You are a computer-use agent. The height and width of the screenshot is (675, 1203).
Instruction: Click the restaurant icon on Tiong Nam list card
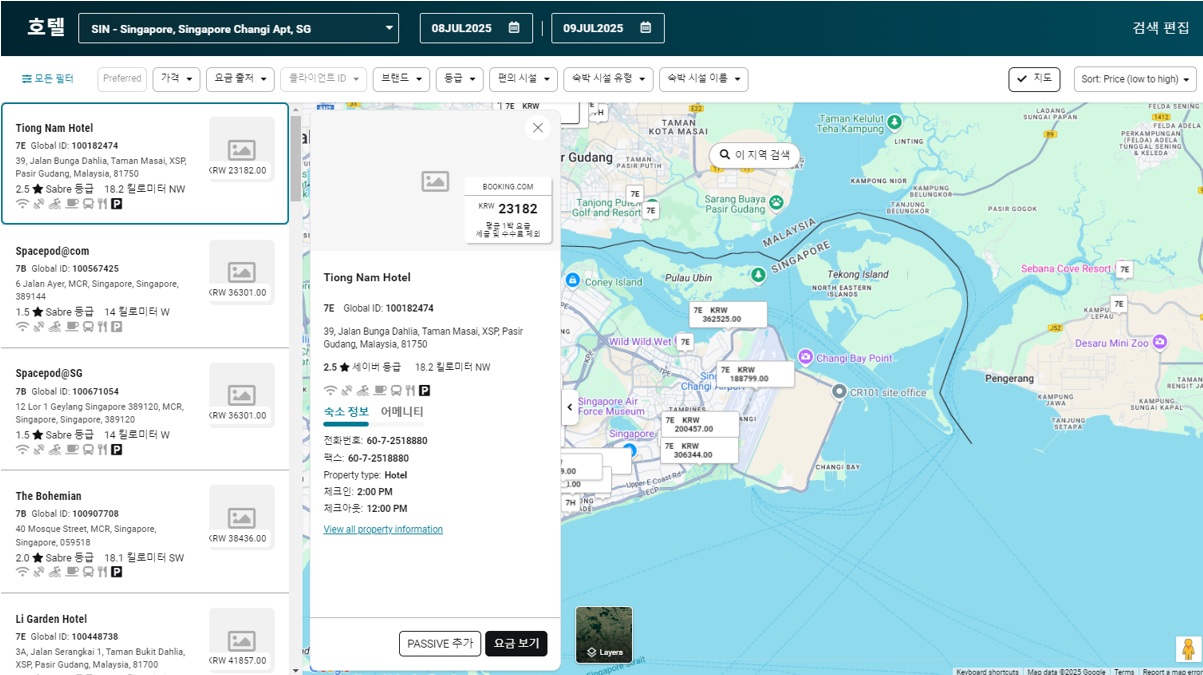pyautogui.click(x=102, y=204)
